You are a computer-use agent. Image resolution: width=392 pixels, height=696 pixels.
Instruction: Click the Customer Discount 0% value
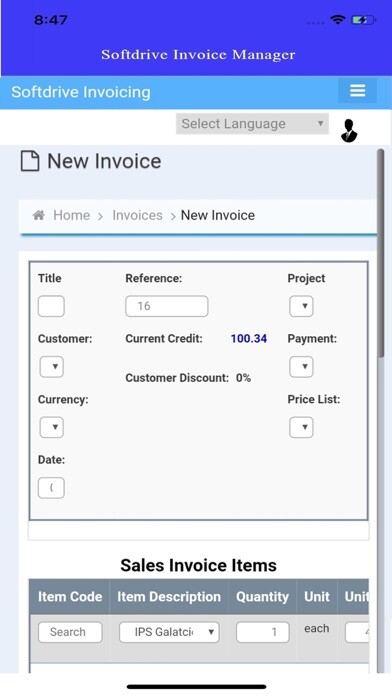pyautogui.click(x=243, y=378)
